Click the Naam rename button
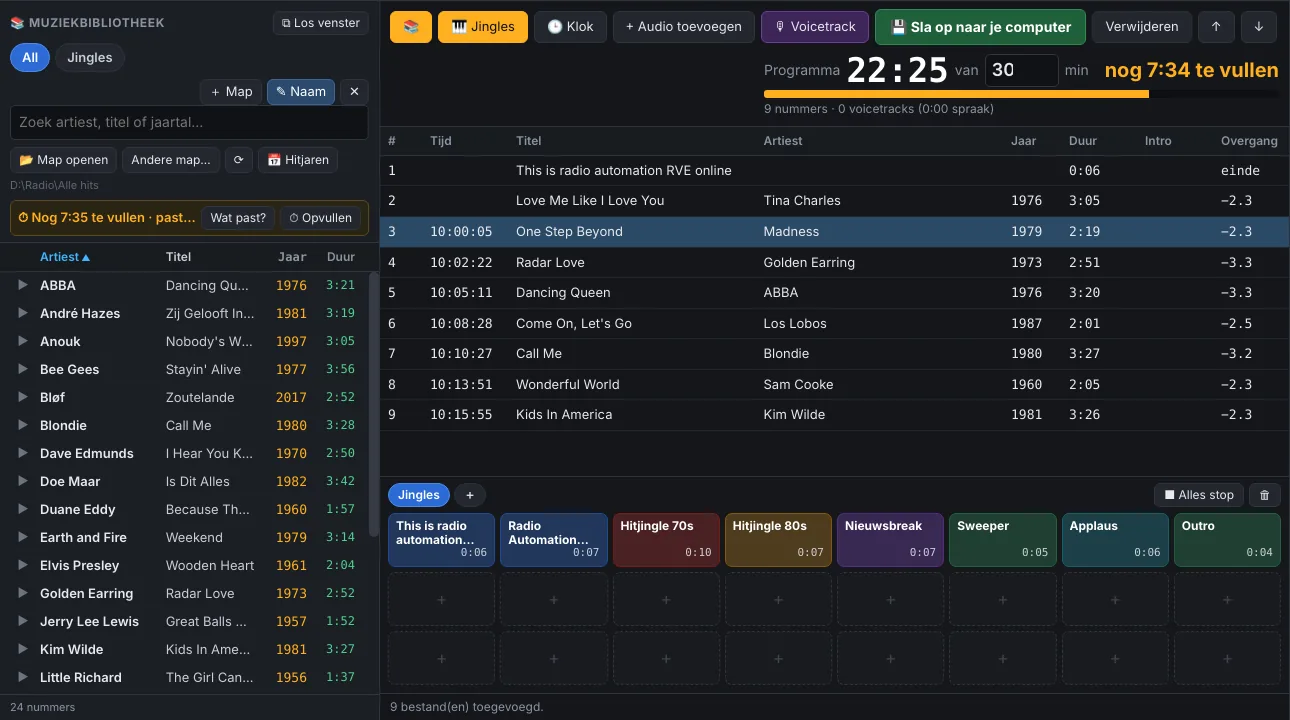Viewport: 1290px width, 720px height. point(301,92)
